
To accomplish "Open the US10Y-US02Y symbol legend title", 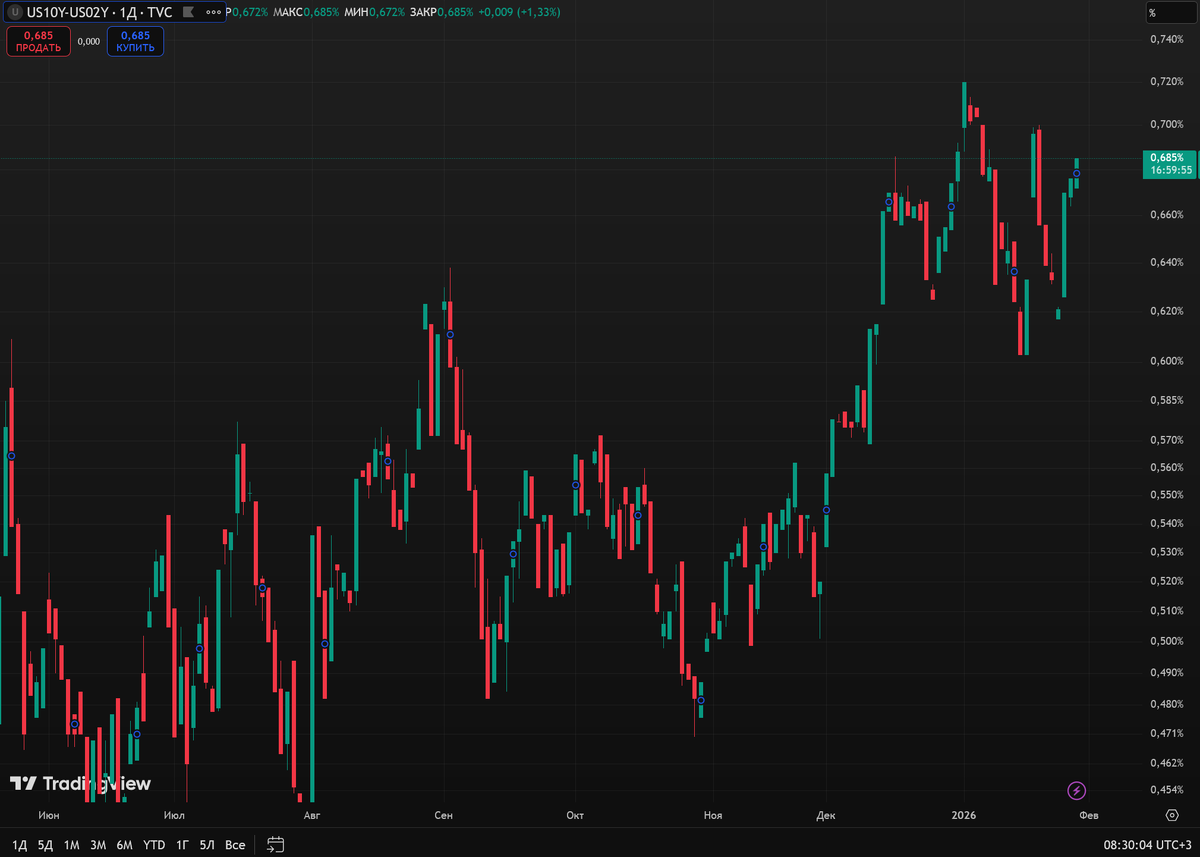I will 99,13.
